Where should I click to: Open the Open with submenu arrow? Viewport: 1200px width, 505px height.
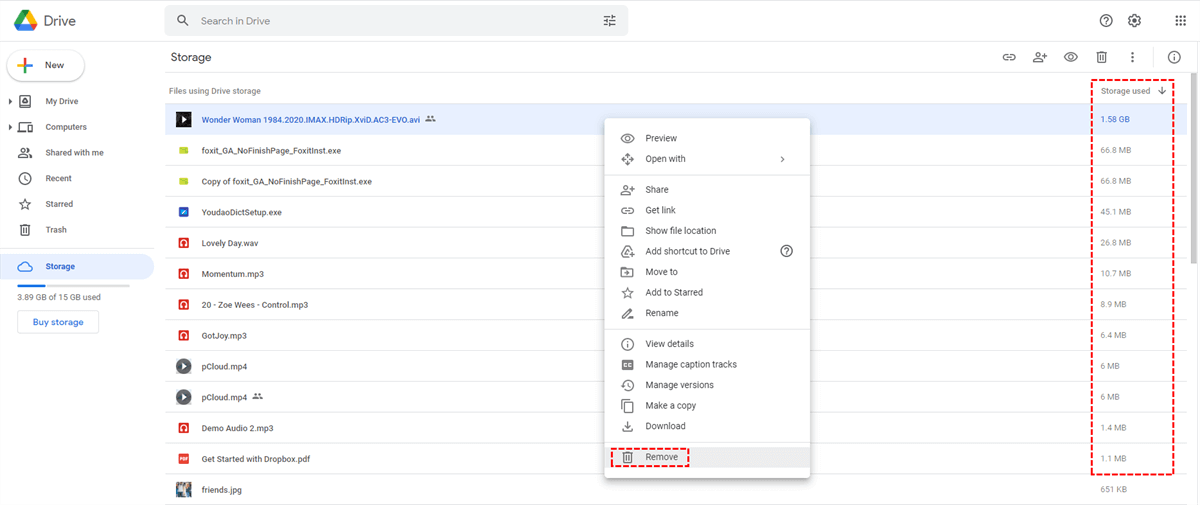pyautogui.click(x=783, y=159)
